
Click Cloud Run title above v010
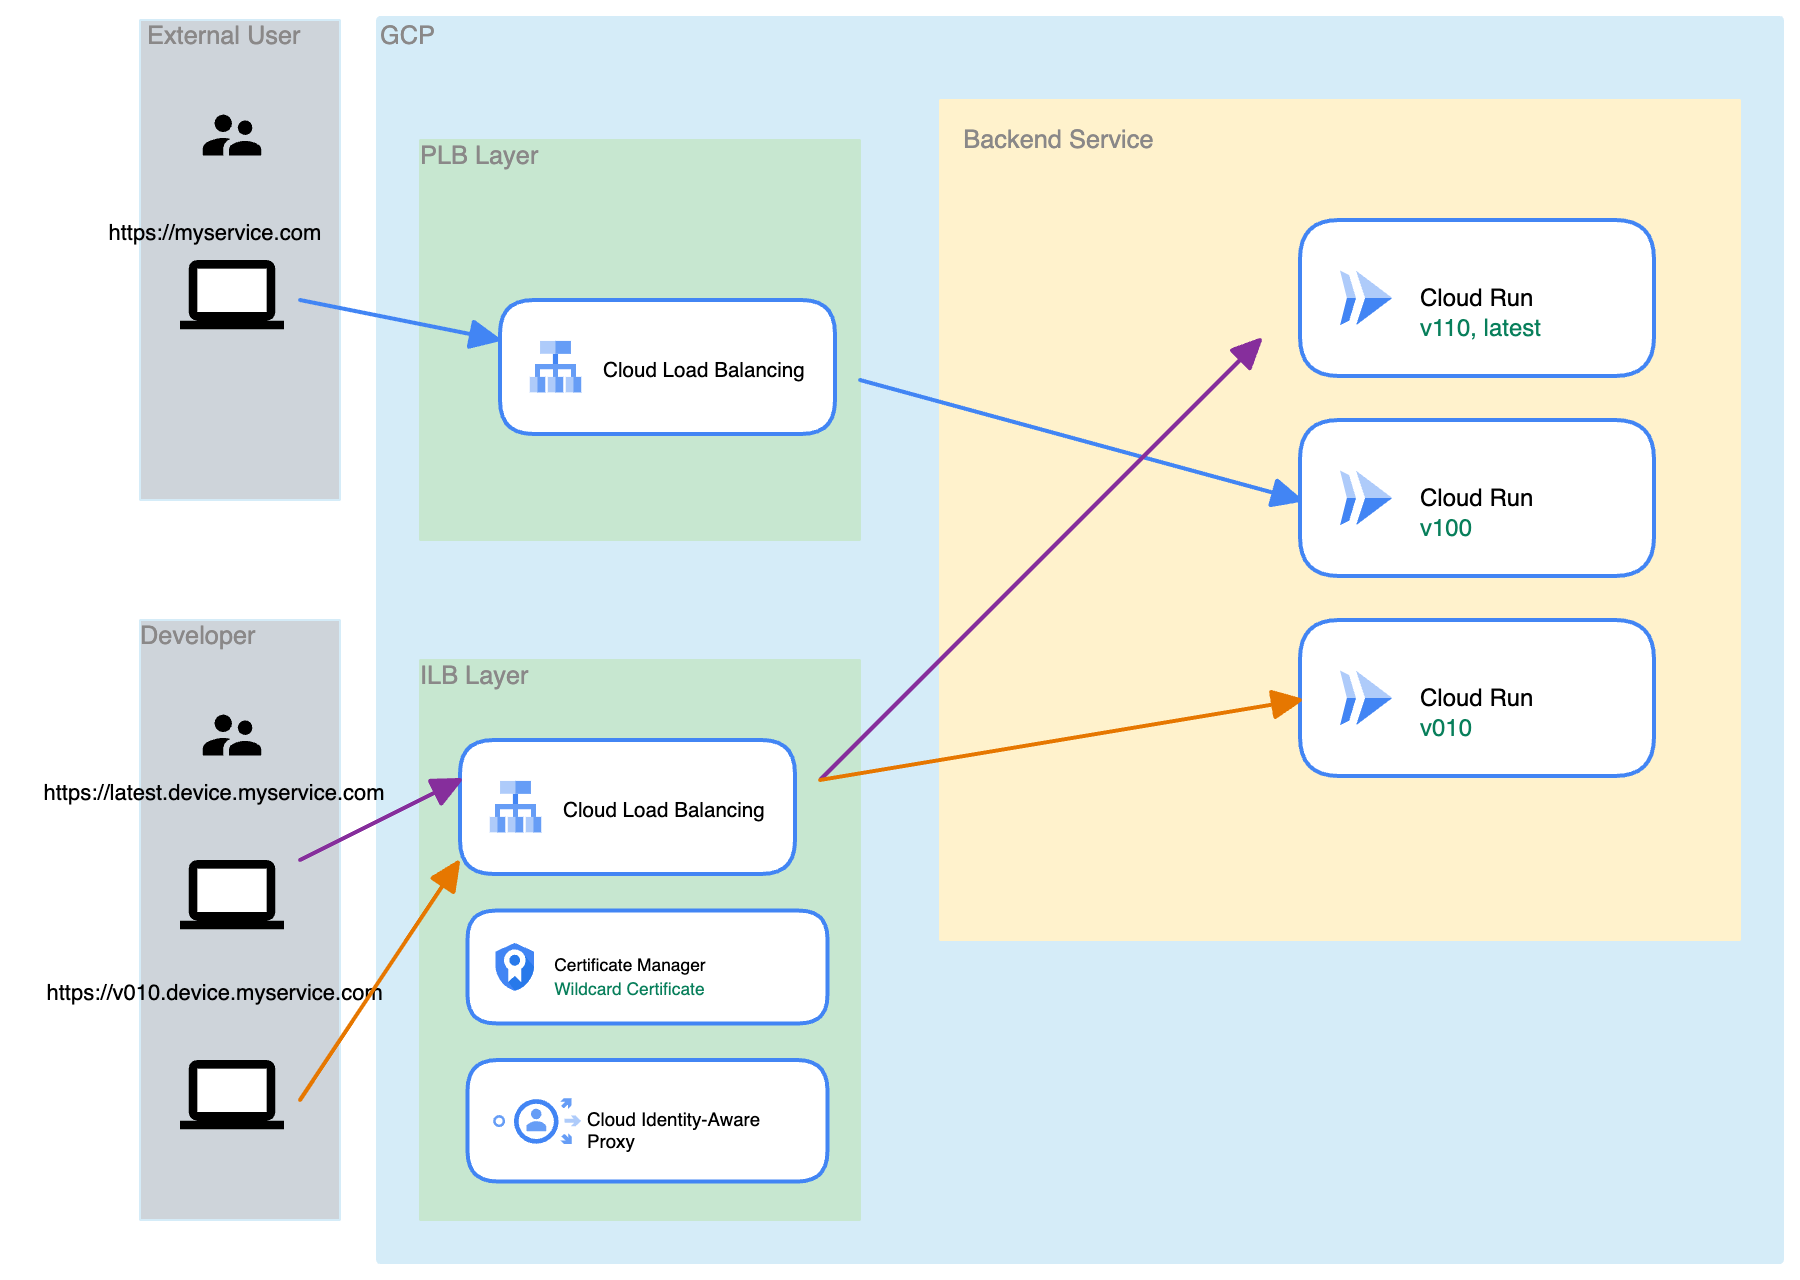pos(1476,698)
